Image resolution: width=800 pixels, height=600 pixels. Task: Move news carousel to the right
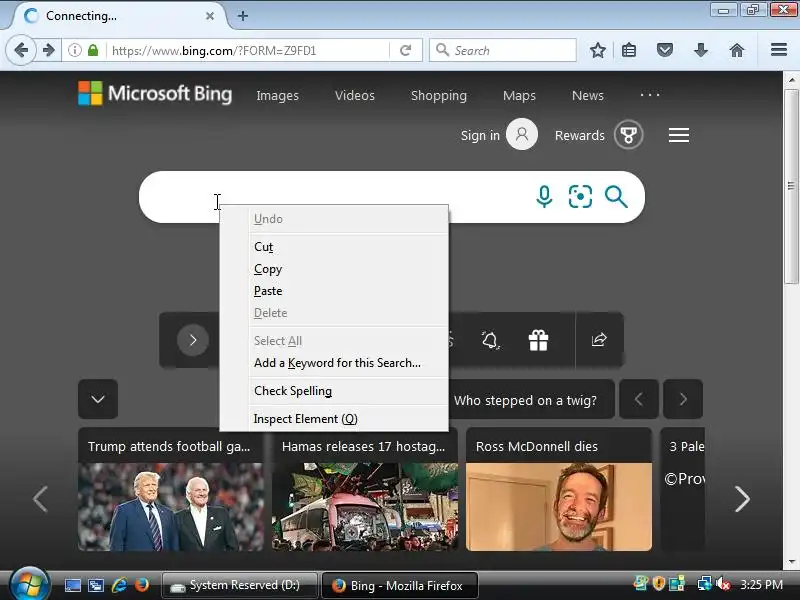coord(742,498)
